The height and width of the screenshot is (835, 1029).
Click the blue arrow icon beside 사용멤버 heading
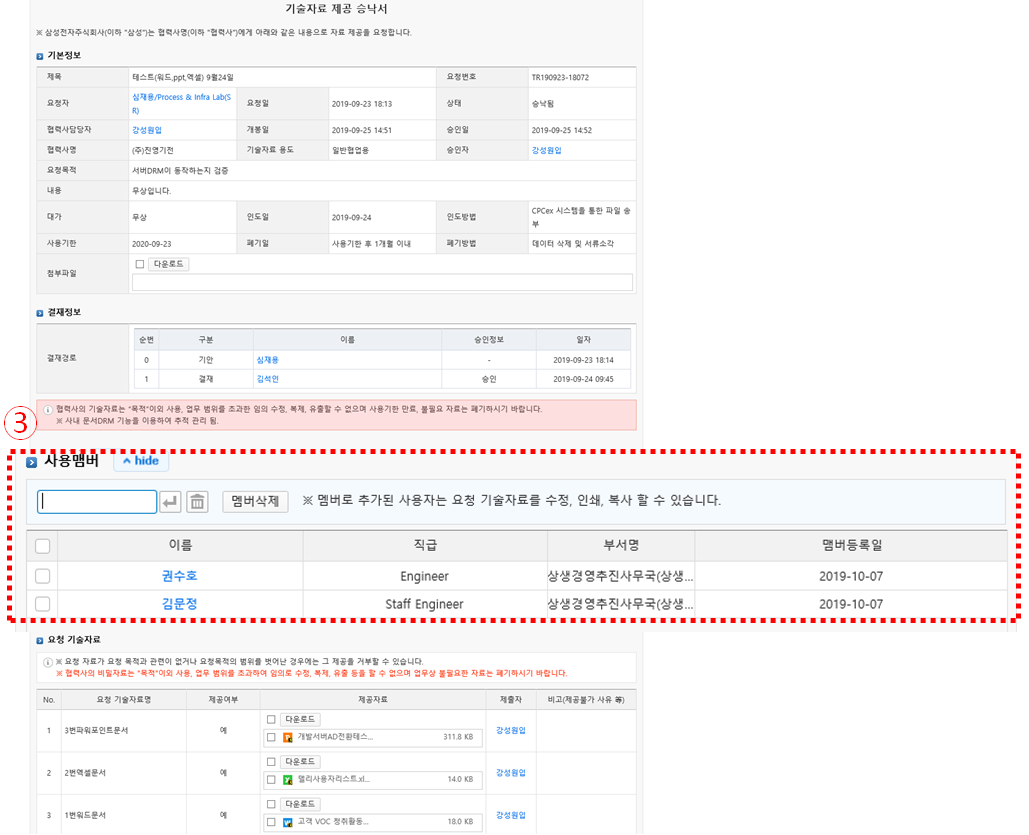coord(31,462)
